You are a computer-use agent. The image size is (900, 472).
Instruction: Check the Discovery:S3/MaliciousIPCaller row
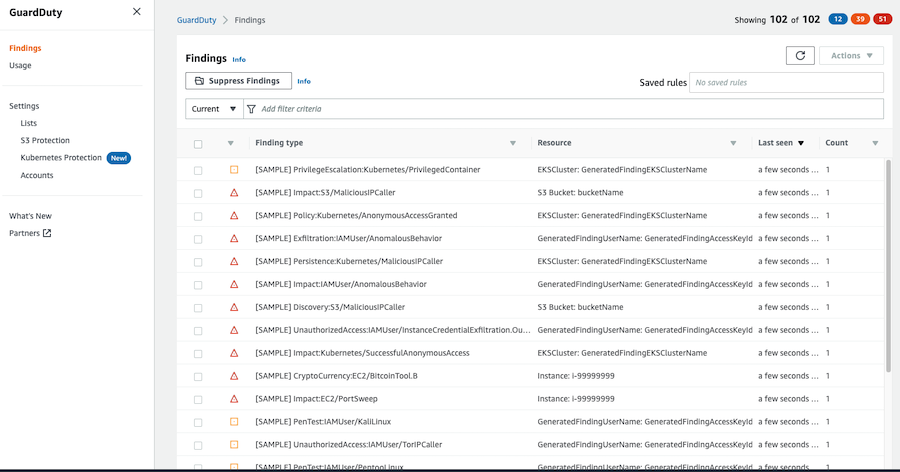pyautogui.click(x=198, y=308)
